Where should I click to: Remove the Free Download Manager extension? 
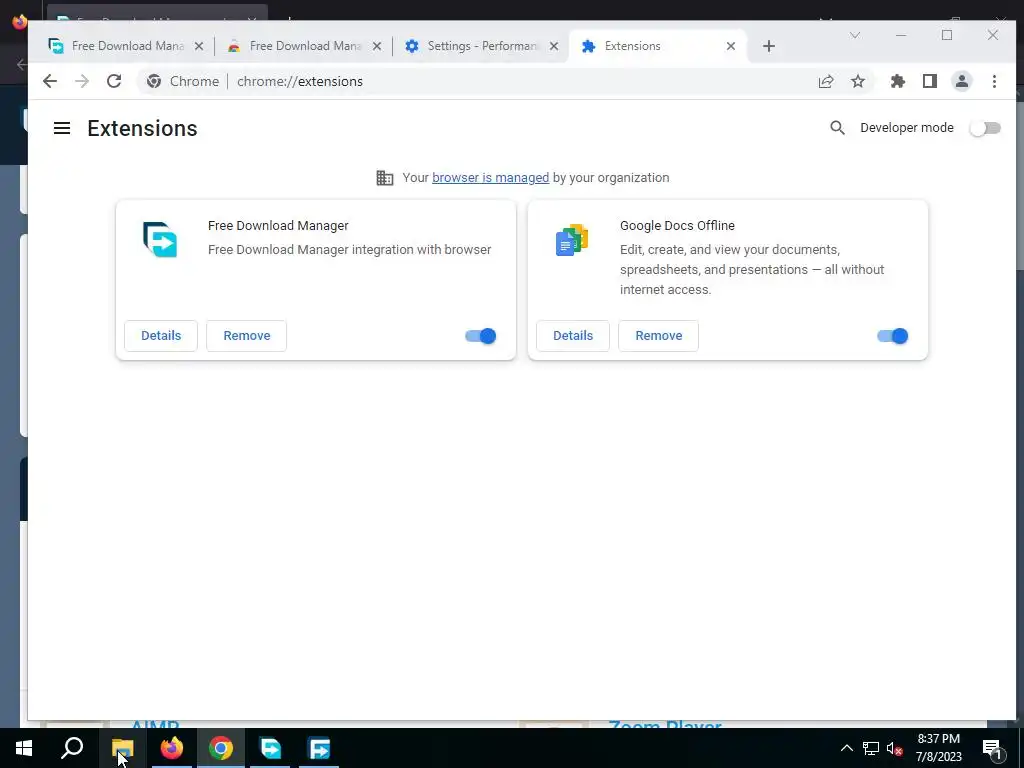coord(247,336)
